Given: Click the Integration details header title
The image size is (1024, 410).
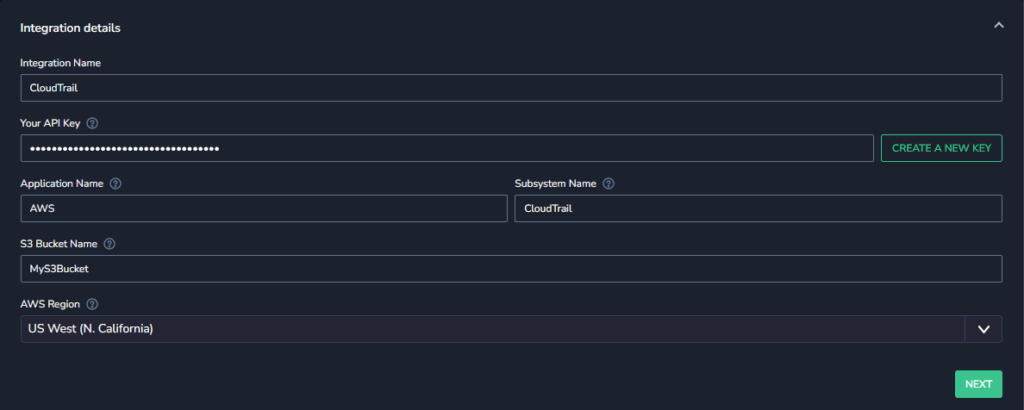Looking at the screenshot, I should pos(70,28).
